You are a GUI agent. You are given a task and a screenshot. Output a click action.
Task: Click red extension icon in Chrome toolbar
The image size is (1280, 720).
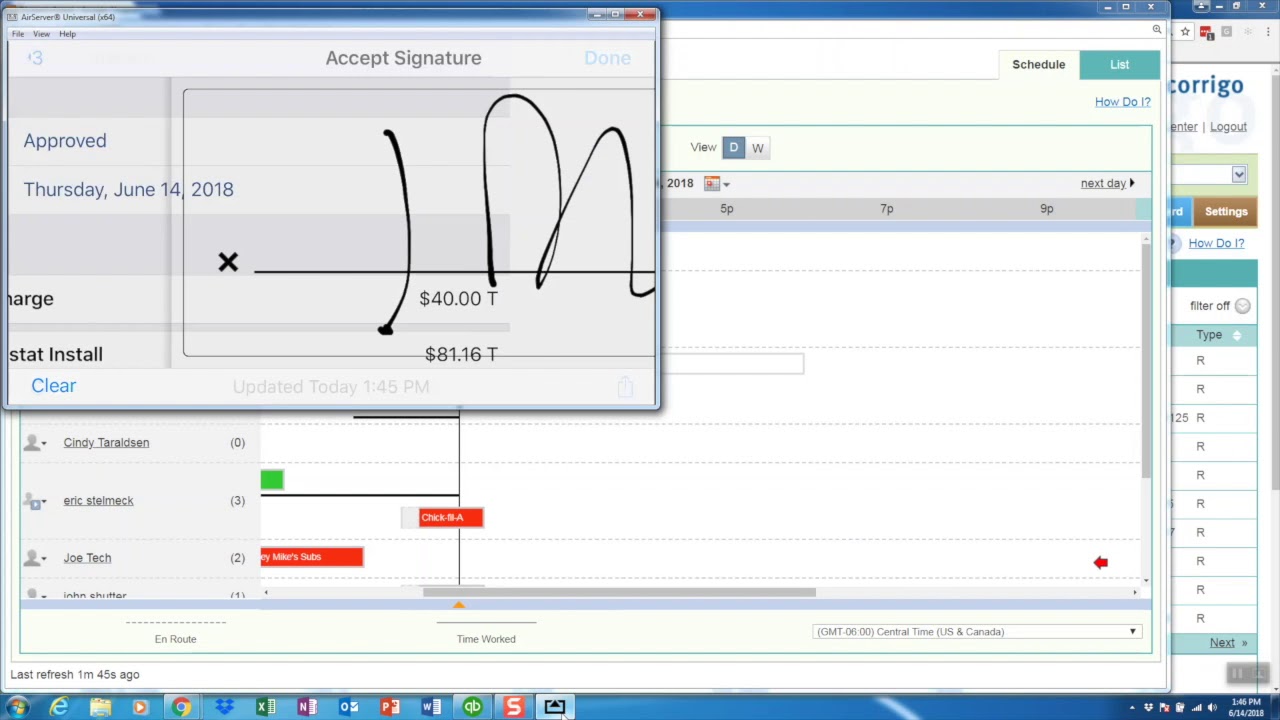1205,31
